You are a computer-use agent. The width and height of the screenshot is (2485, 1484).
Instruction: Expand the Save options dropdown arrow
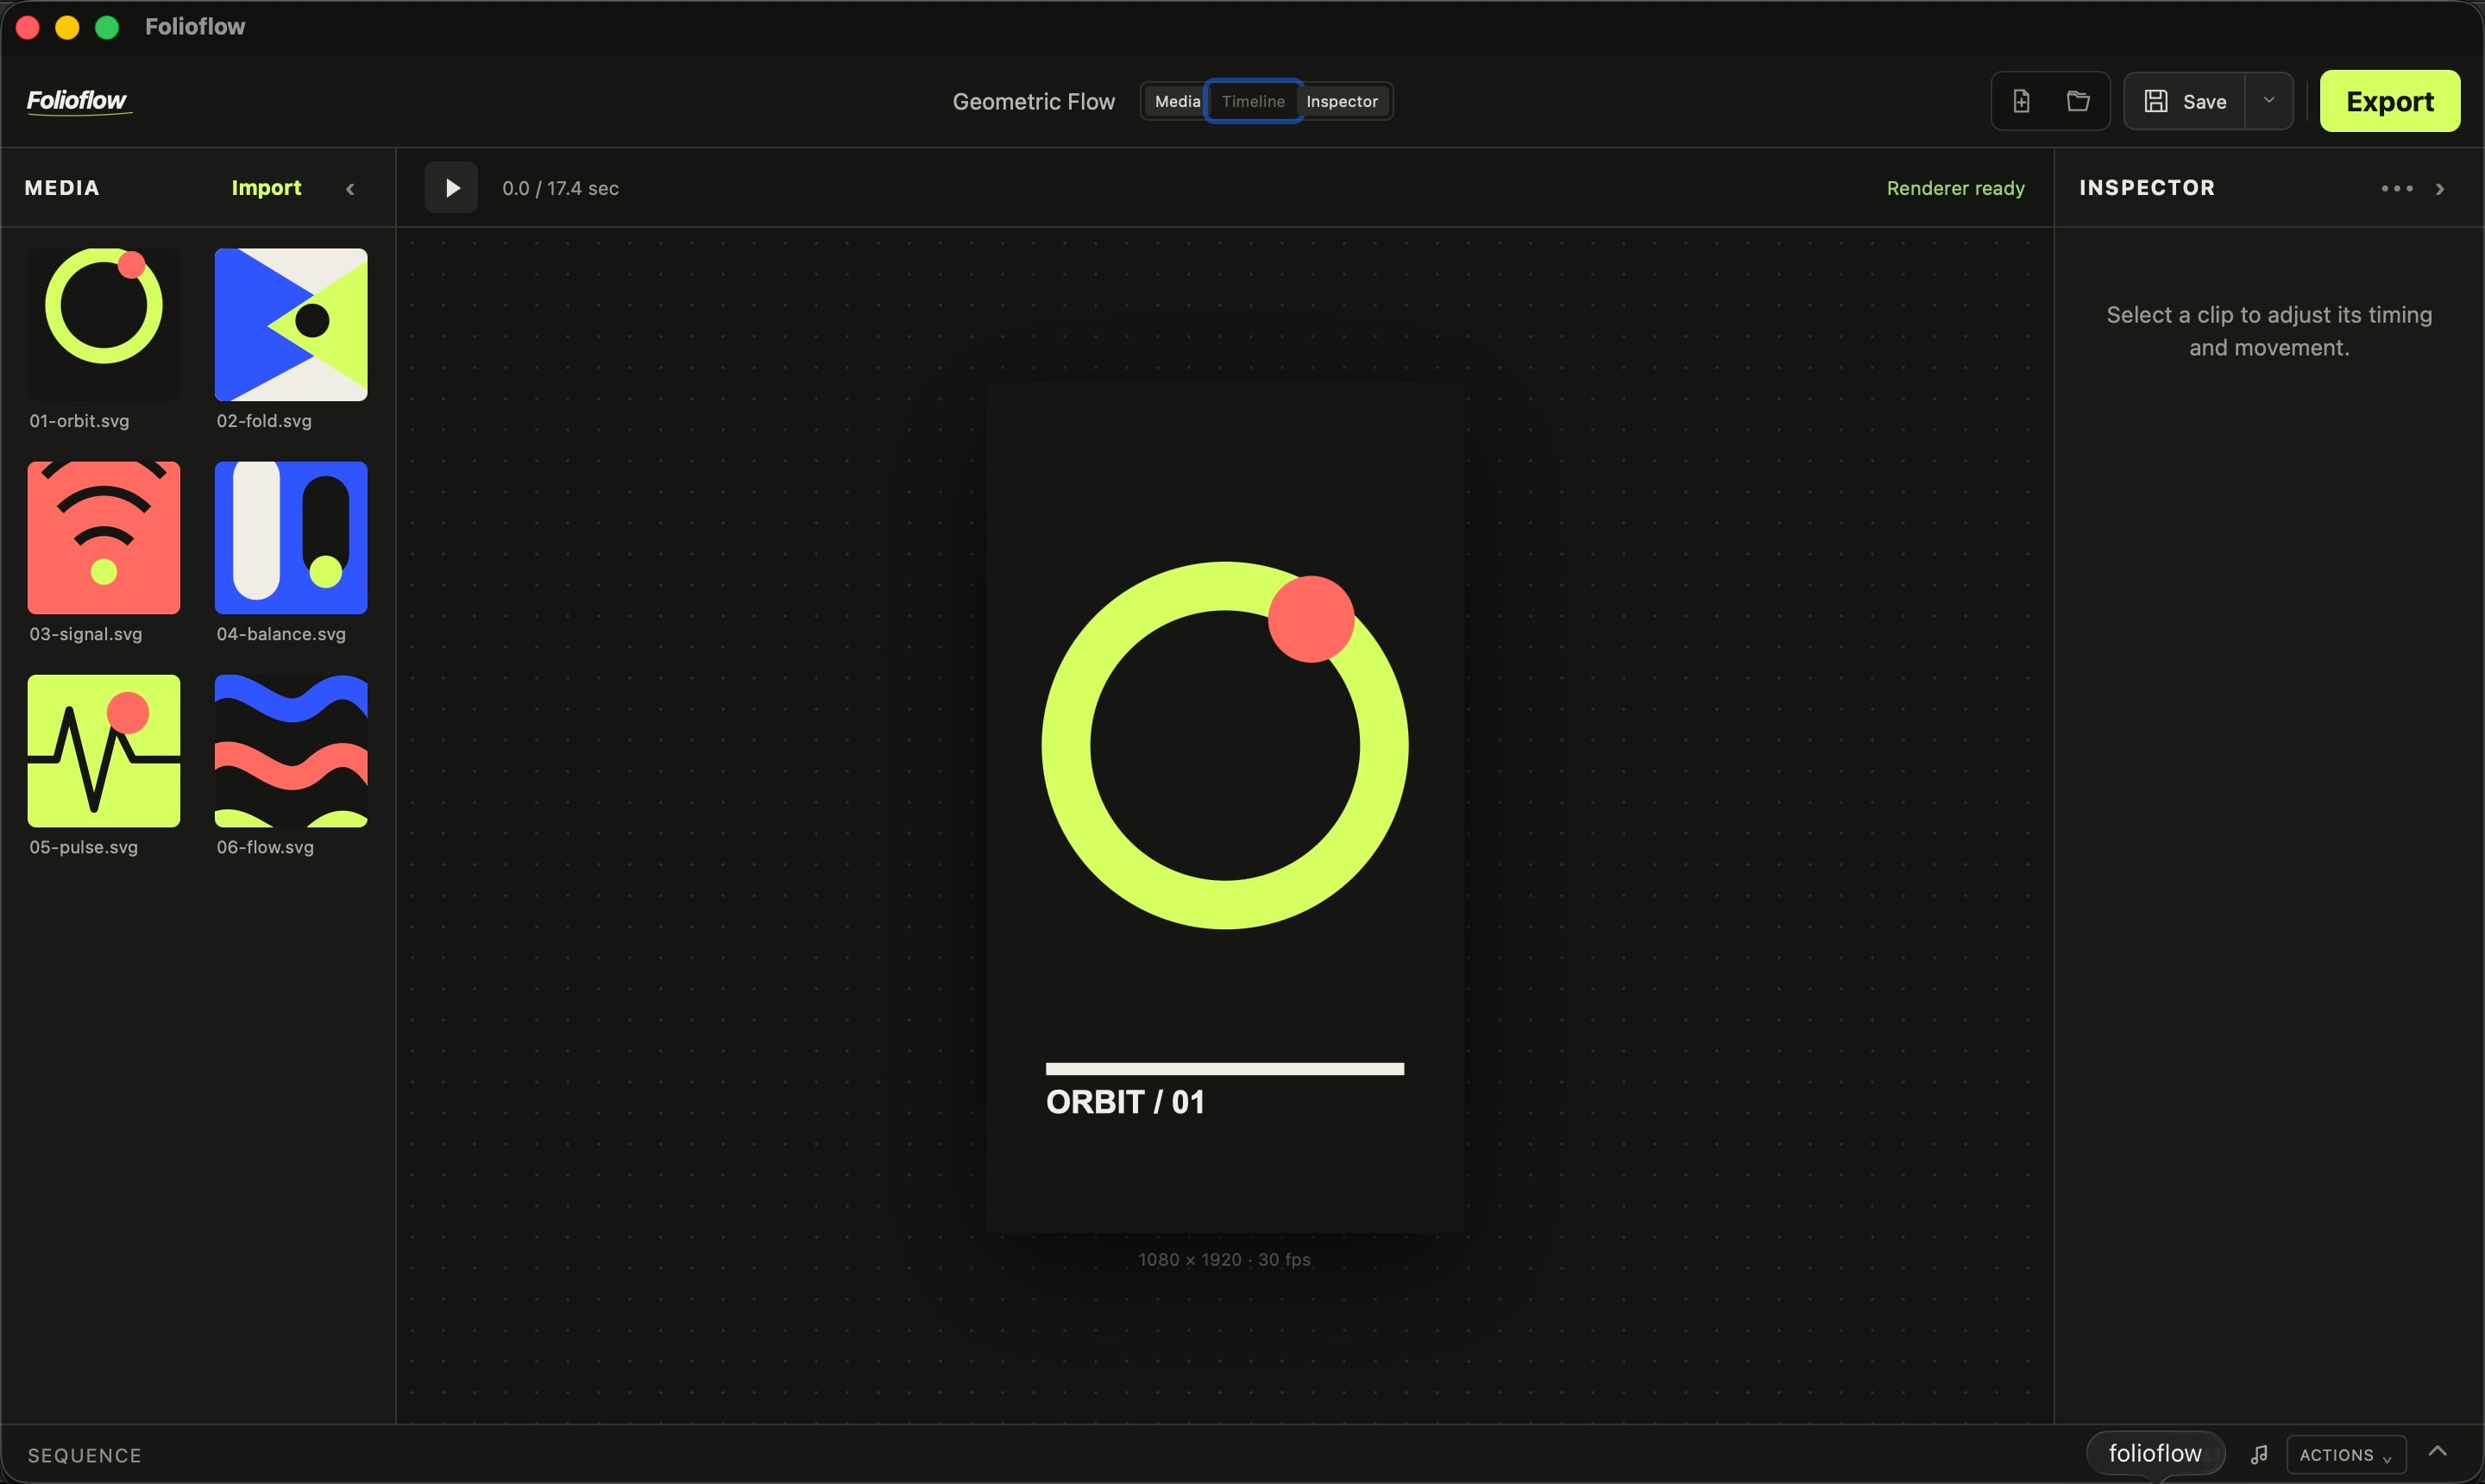click(x=2269, y=101)
